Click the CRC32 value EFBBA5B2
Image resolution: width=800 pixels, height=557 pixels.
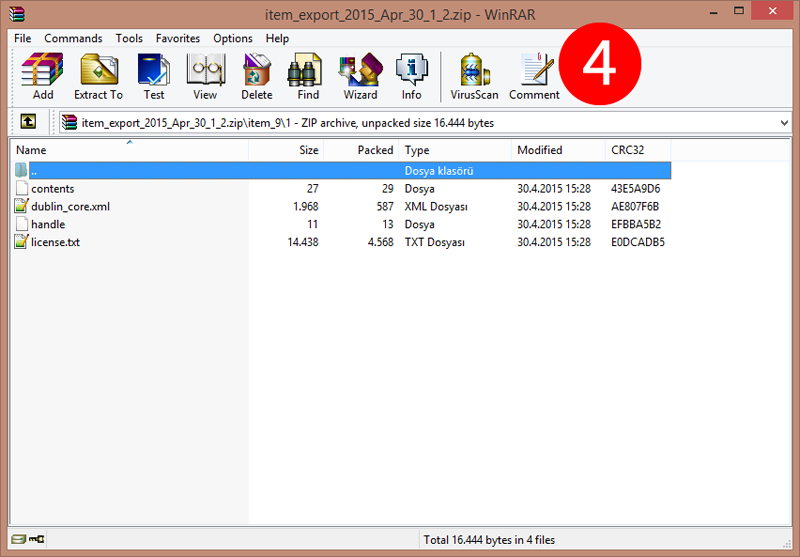[x=636, y=224]
